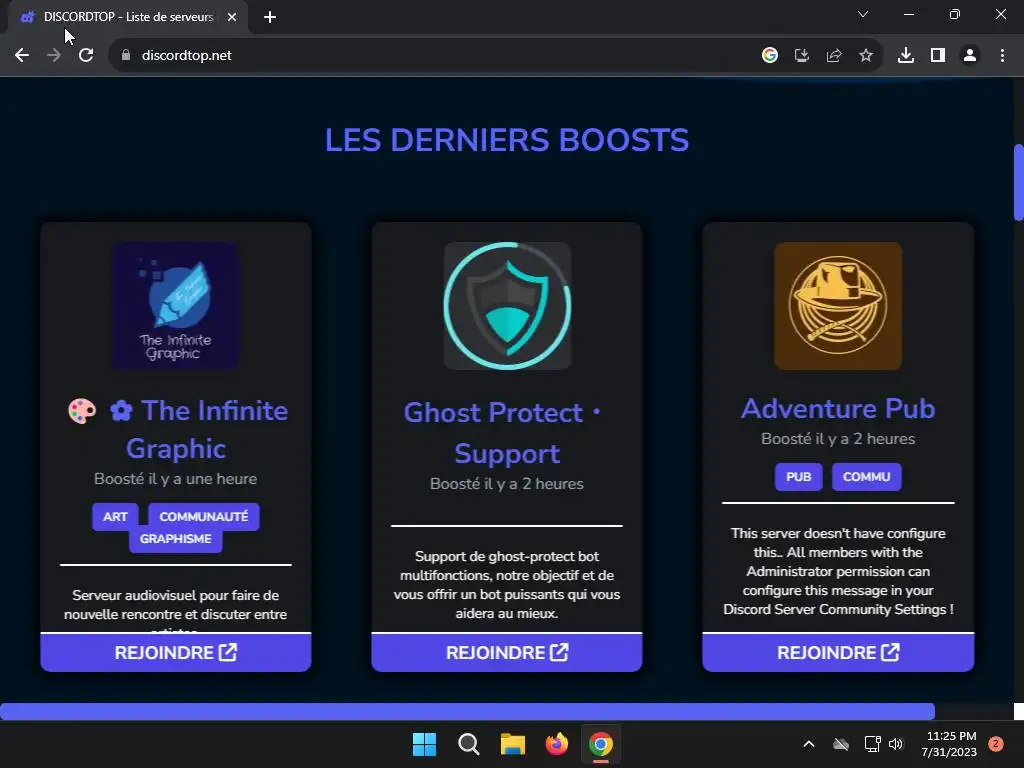1024x768 pixels.
Task: Open a new browser tab
Action: coord(270,17)
